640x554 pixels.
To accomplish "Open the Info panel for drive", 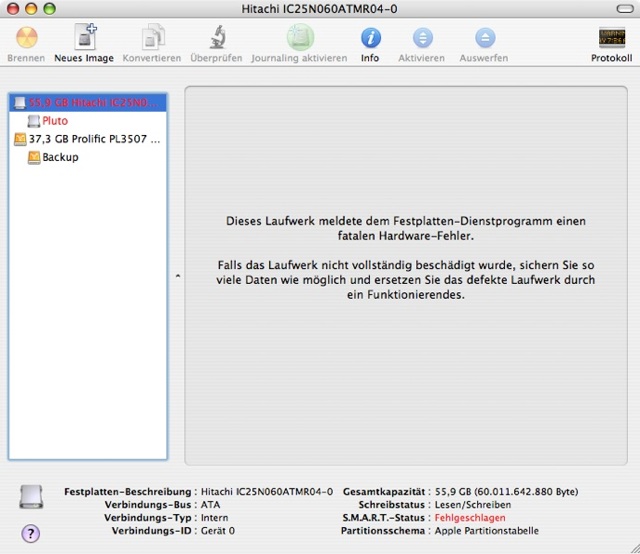I will (x=370, y=39).
